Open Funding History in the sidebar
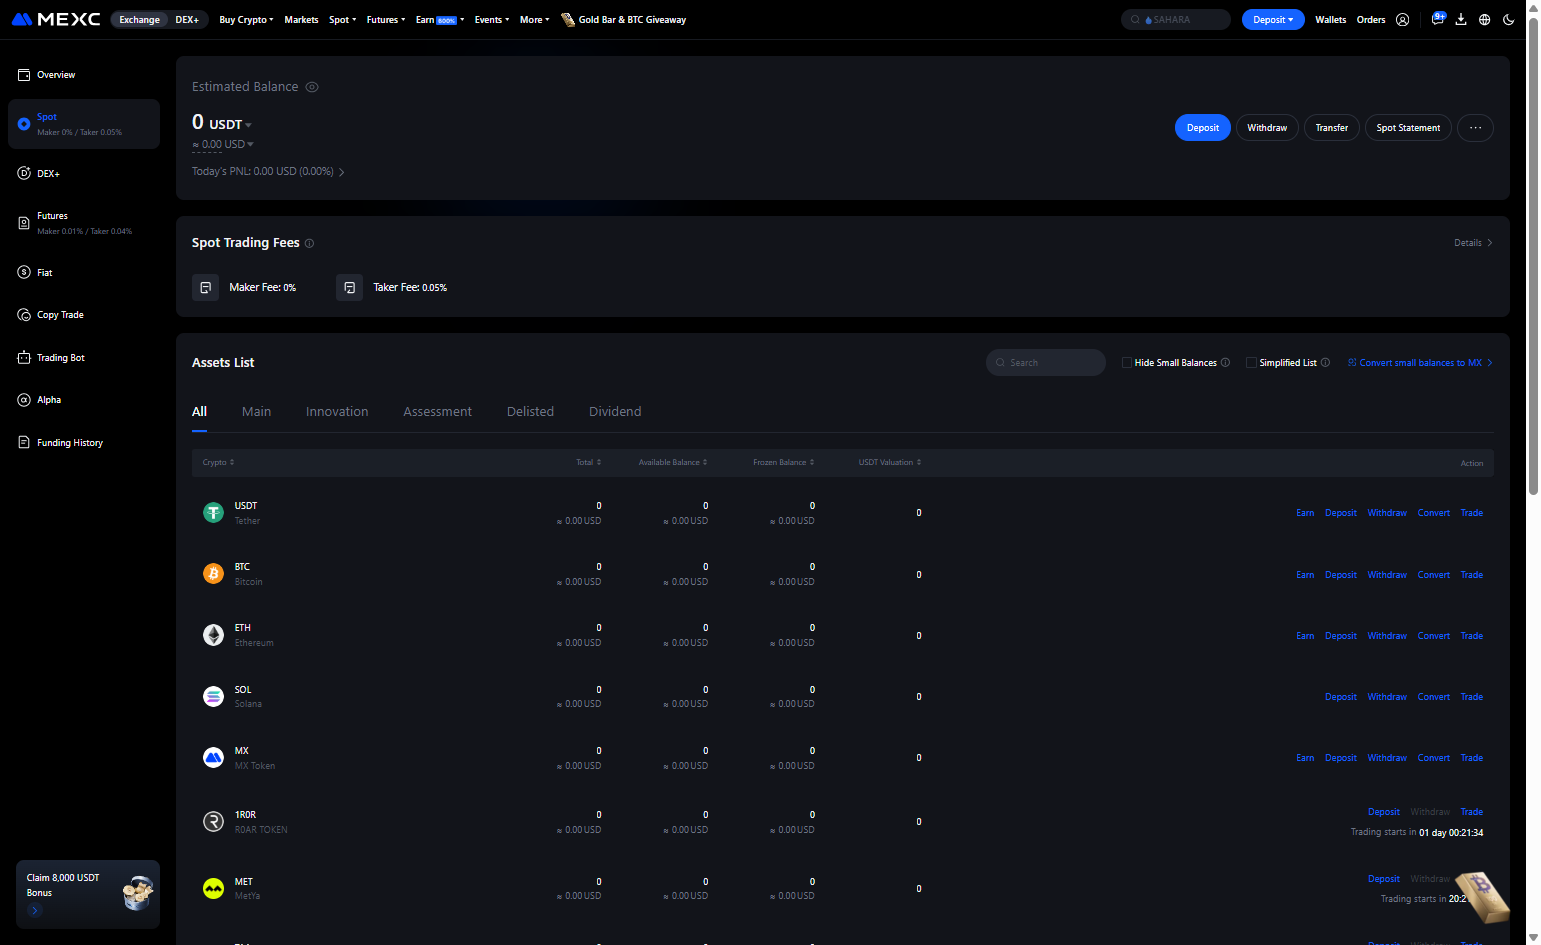 84,443
